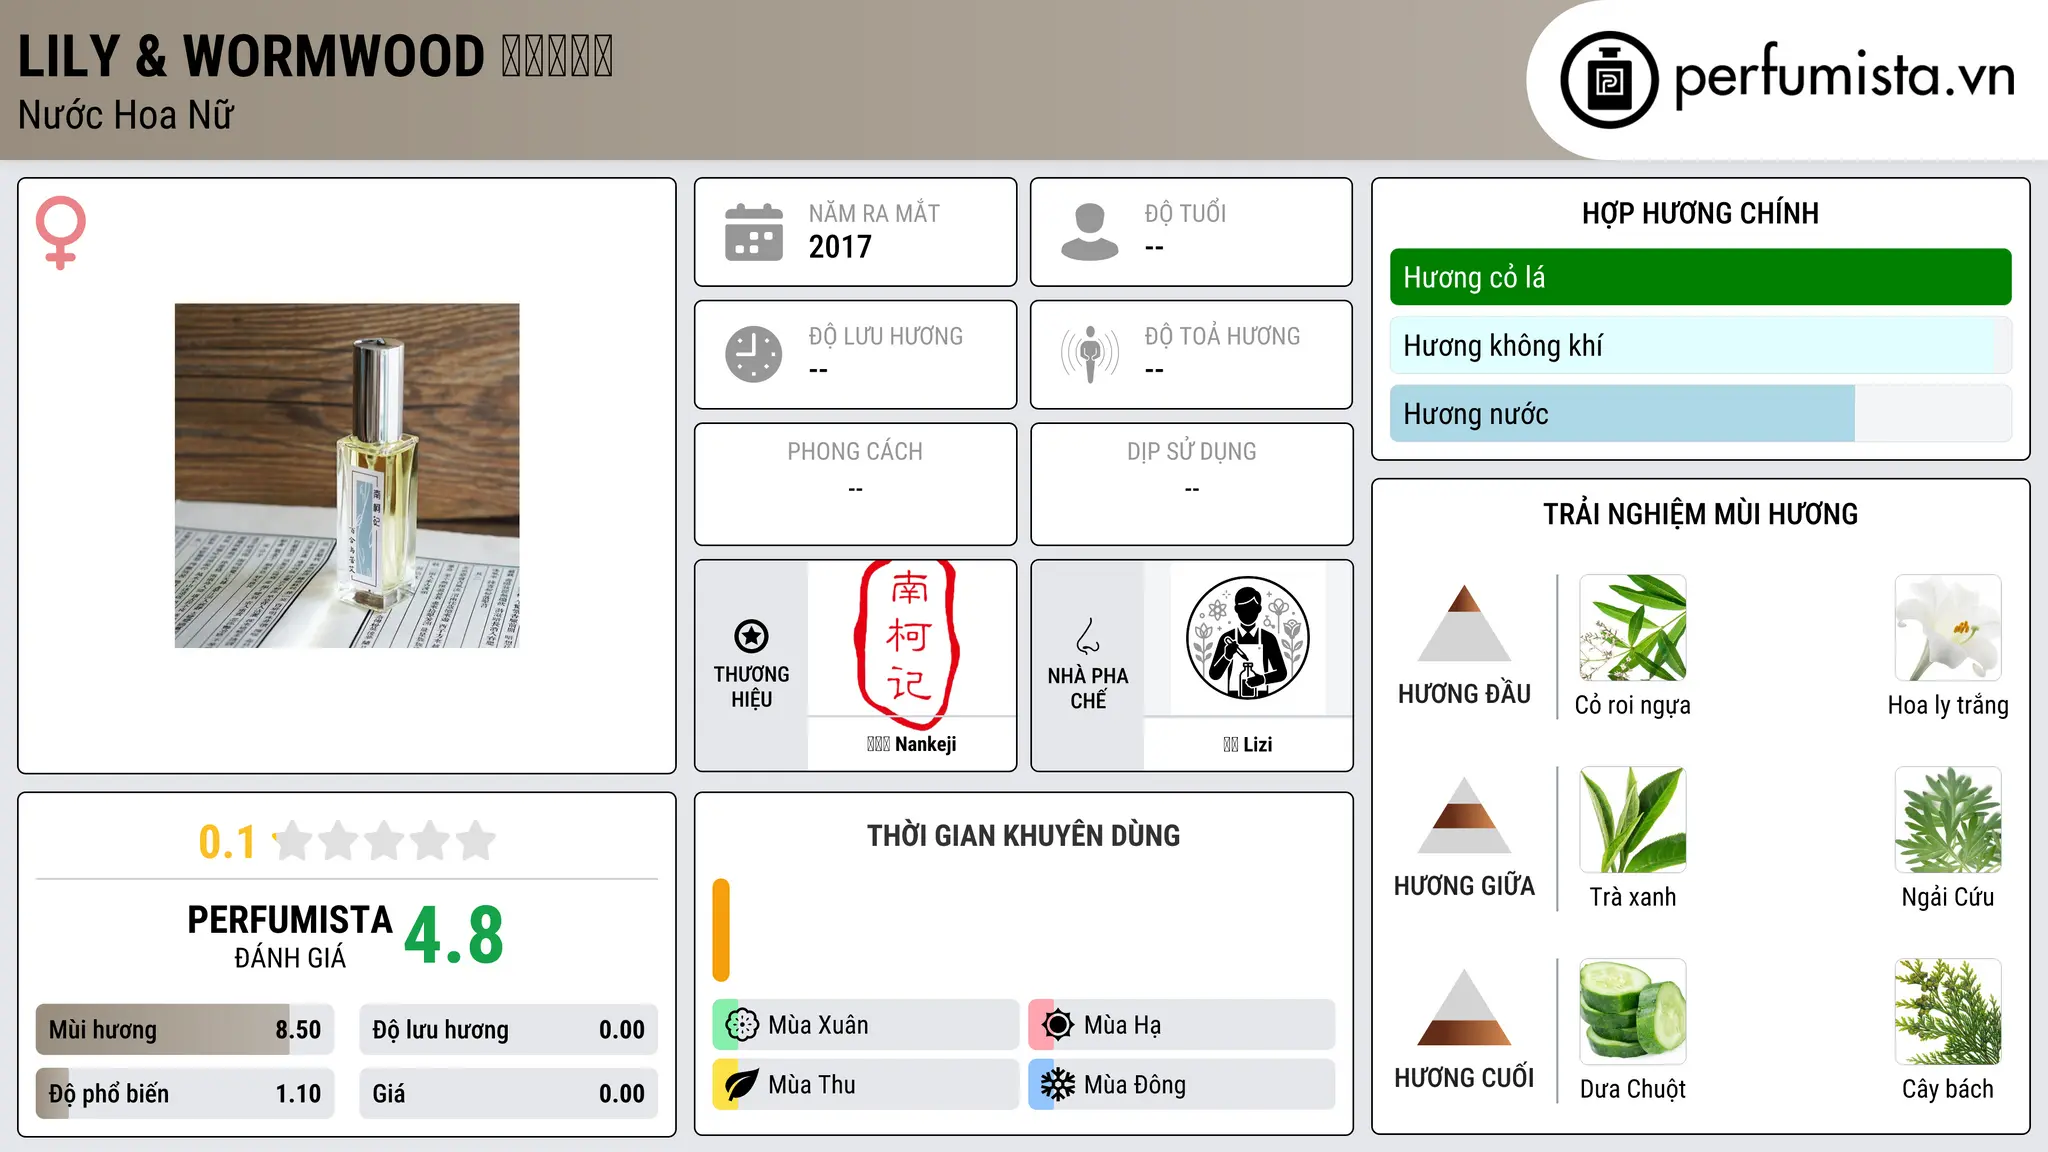Click the calendar icon beside Năm ra mắt
The height and width of the screenshot is (1152, 2048).
click(754, 232)
